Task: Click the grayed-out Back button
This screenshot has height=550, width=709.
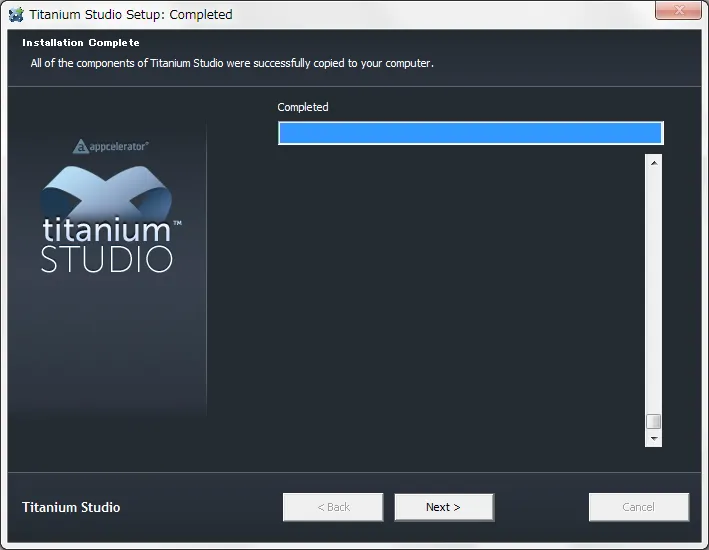Action: coord(333,507)
